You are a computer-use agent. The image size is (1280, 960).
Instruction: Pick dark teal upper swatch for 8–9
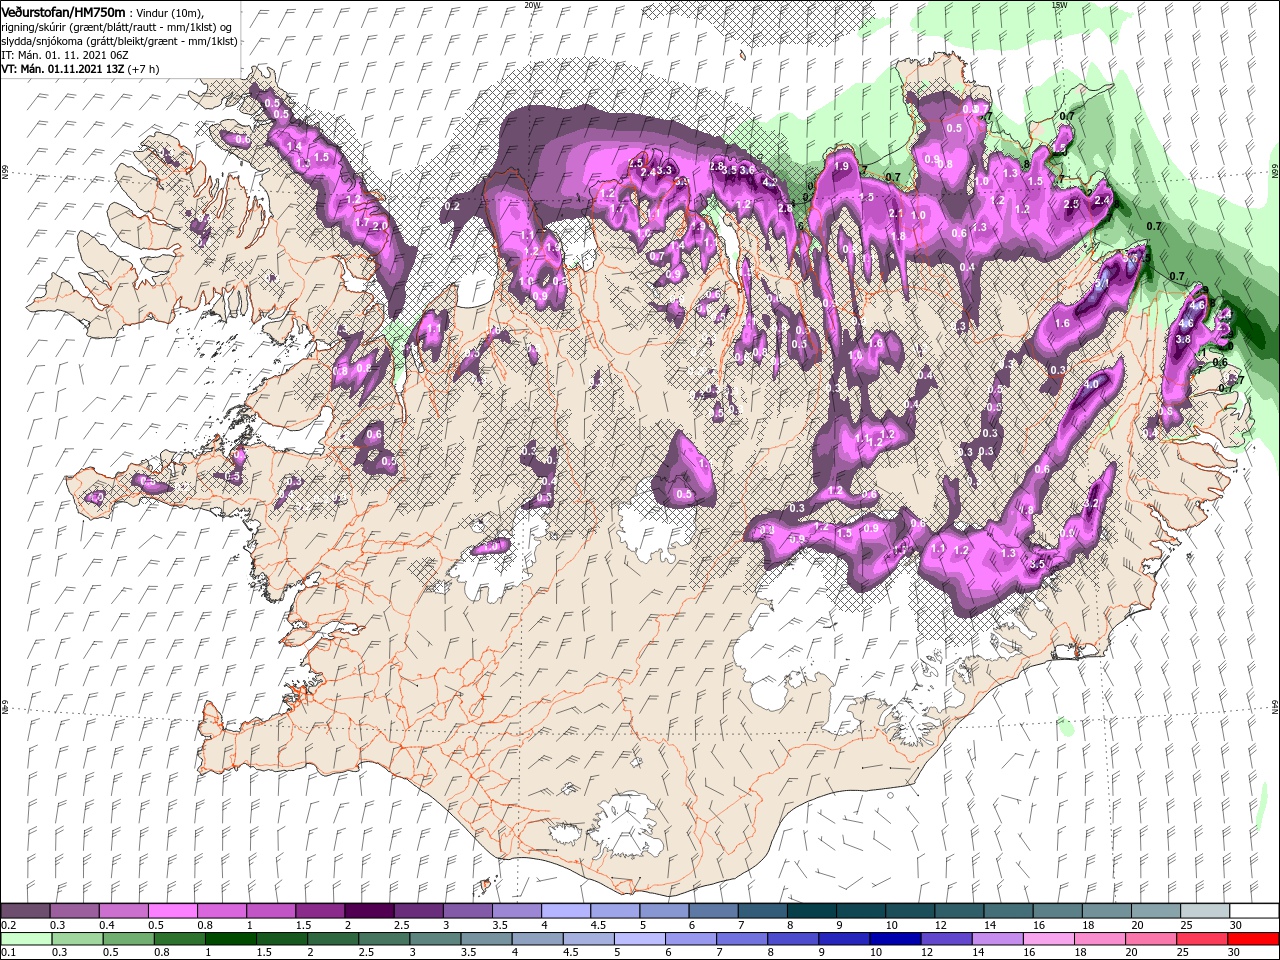pos(811,911)
